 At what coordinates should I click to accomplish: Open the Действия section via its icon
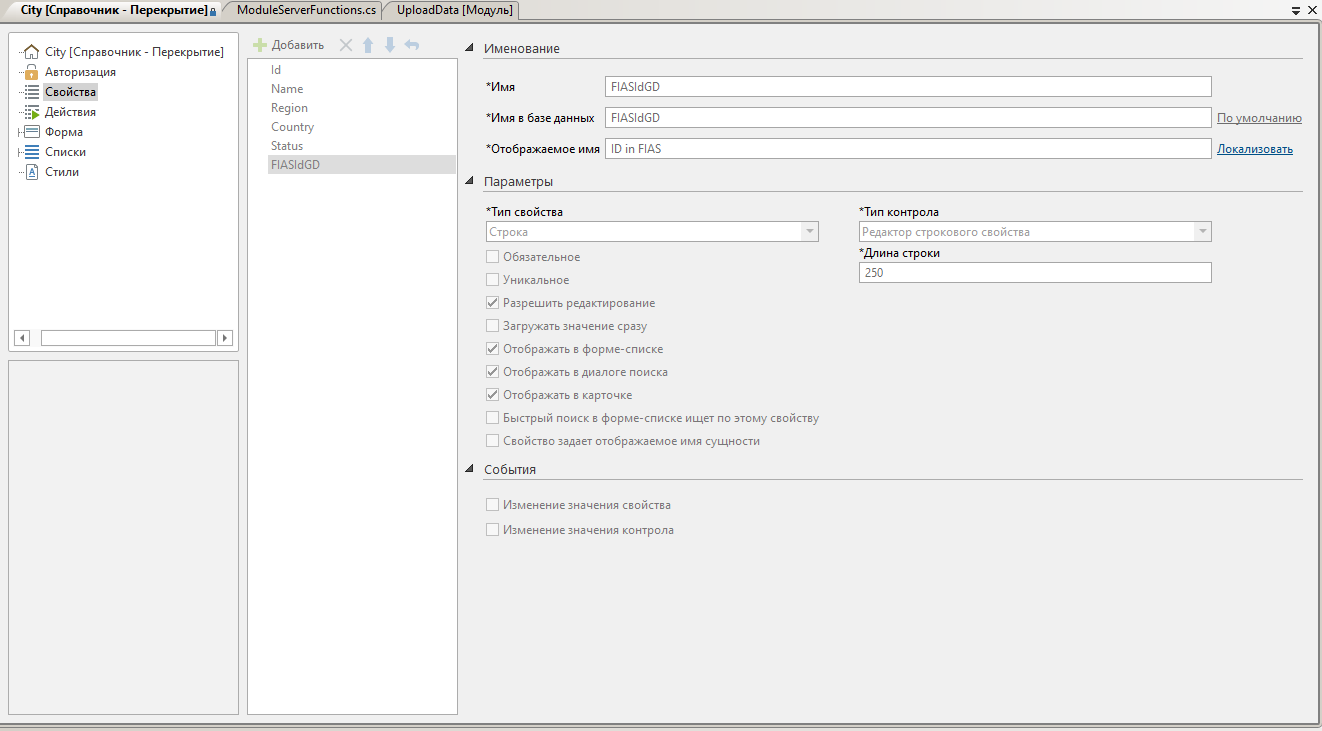[33, 111]
